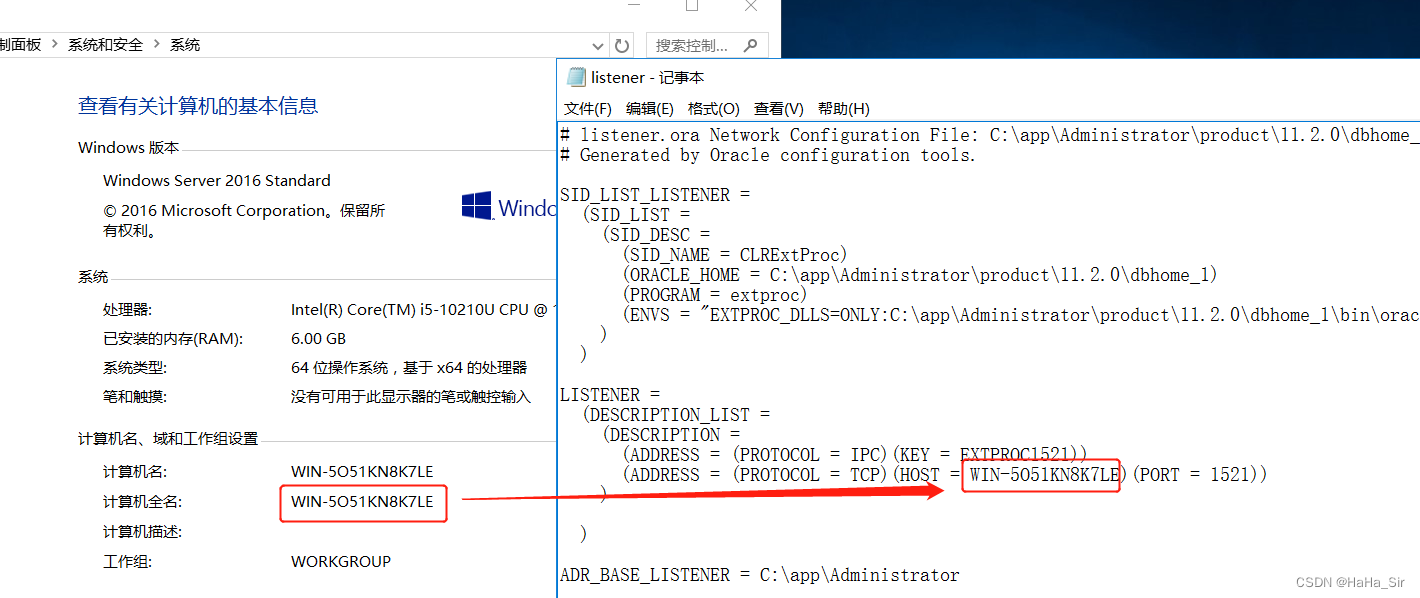Click the LISTENER = line in Notepad
1420x598 pixels.
(x=610, y=395)
